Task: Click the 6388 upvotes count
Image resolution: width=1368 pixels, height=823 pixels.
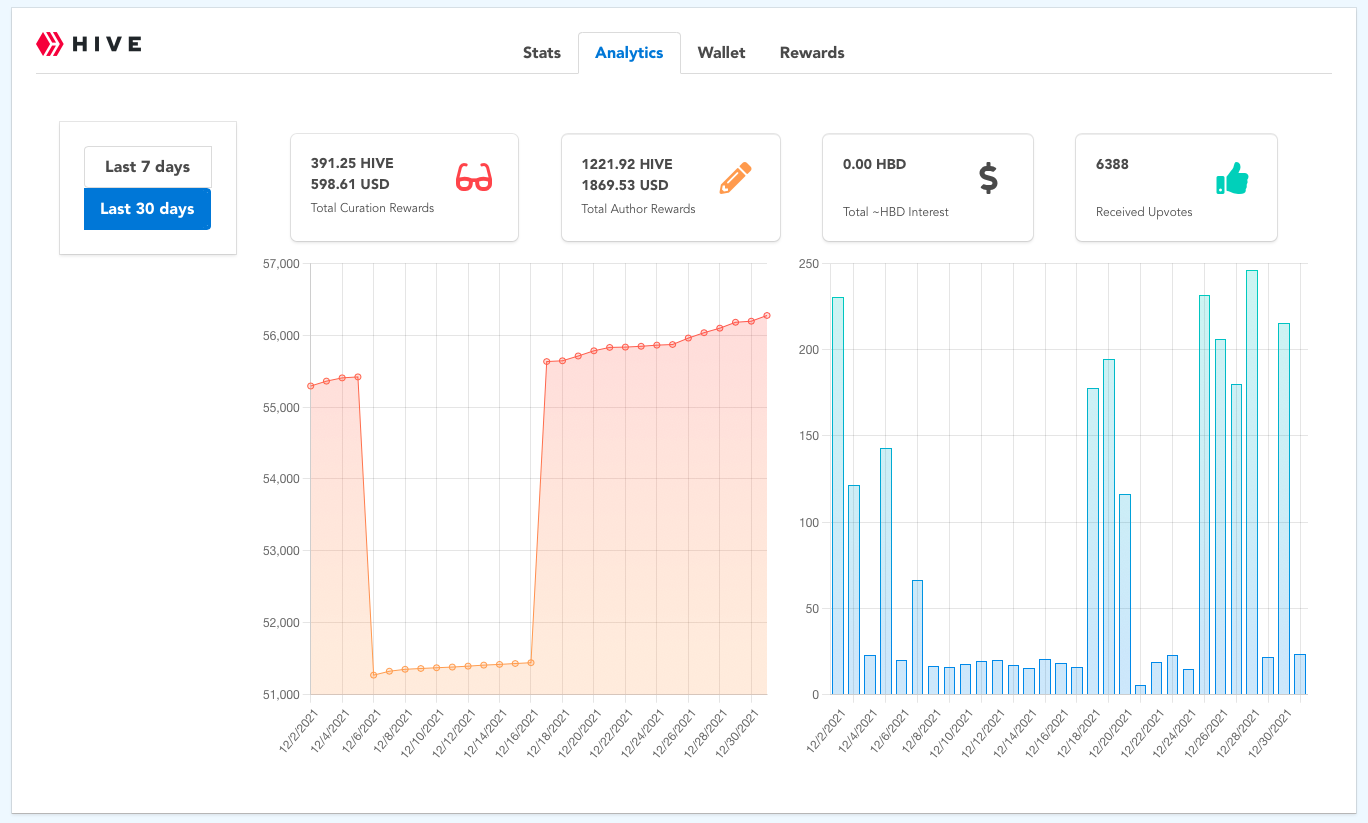Action: tap(1112, 164)
